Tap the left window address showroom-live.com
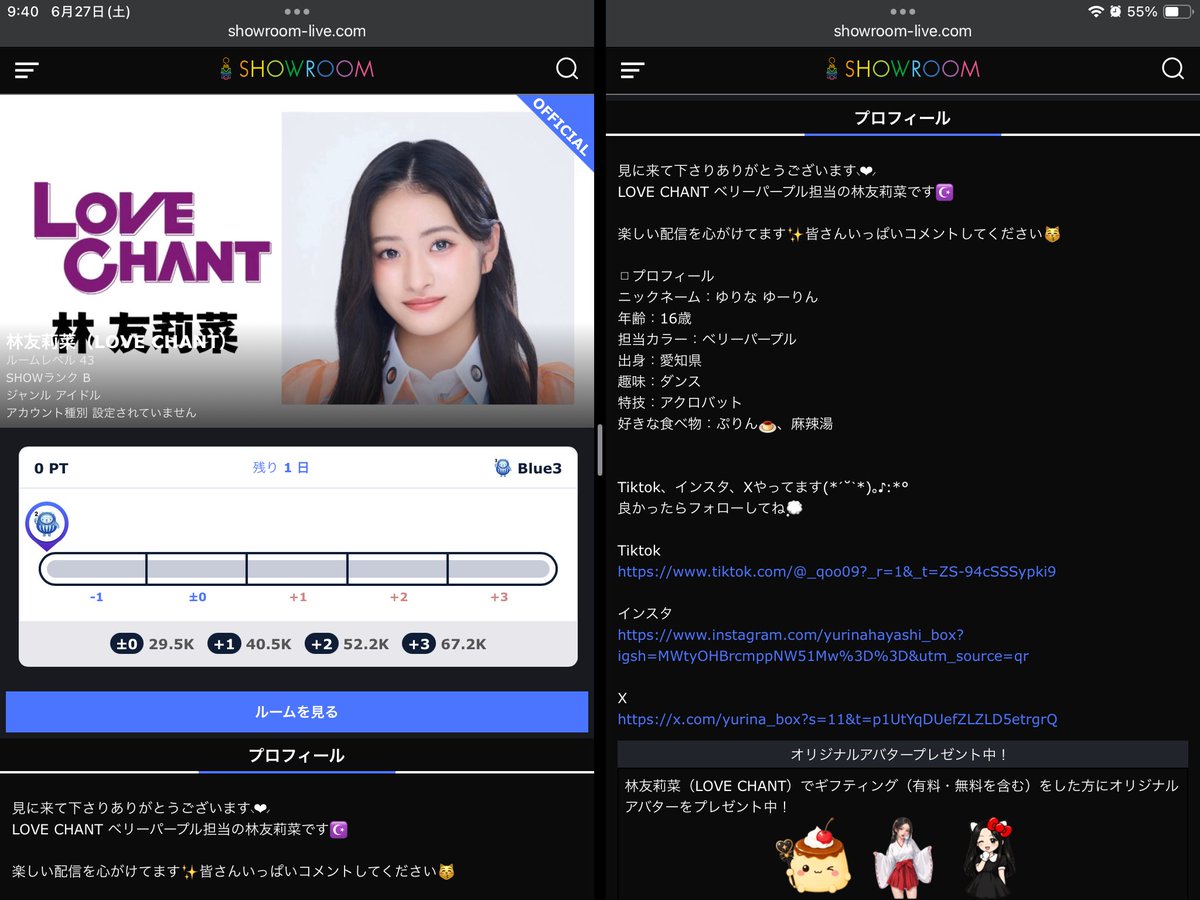Screen dimensions: 1200x900 coord(297,31)
